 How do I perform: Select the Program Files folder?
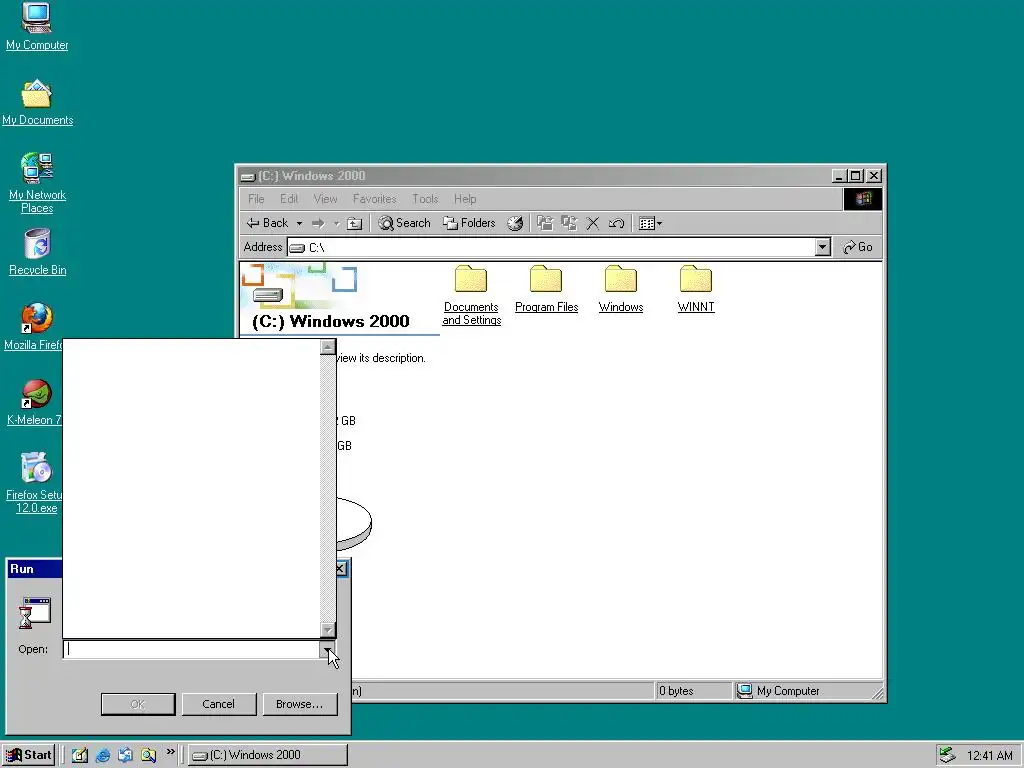[x=547, y=289]
